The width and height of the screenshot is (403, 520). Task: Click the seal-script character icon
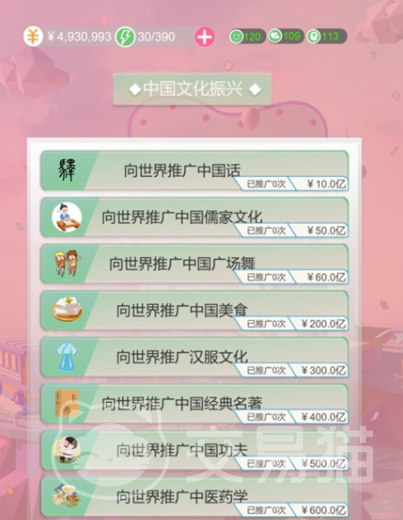[x=67, y=170]
